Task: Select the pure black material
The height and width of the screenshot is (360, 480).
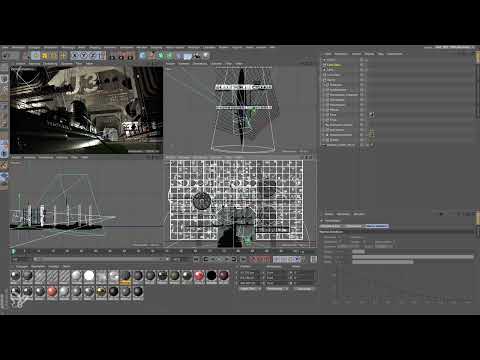Action: click(211, 276)
